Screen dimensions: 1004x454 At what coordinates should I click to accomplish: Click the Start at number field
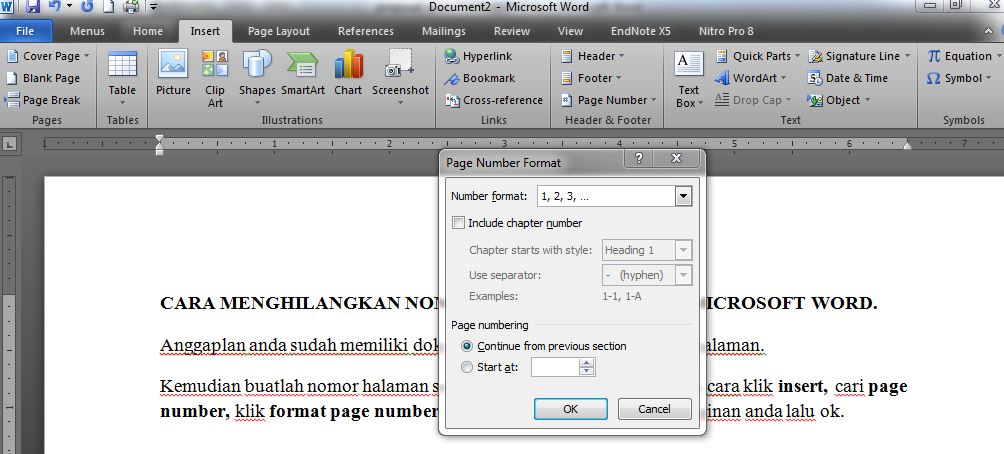[555, 367]
